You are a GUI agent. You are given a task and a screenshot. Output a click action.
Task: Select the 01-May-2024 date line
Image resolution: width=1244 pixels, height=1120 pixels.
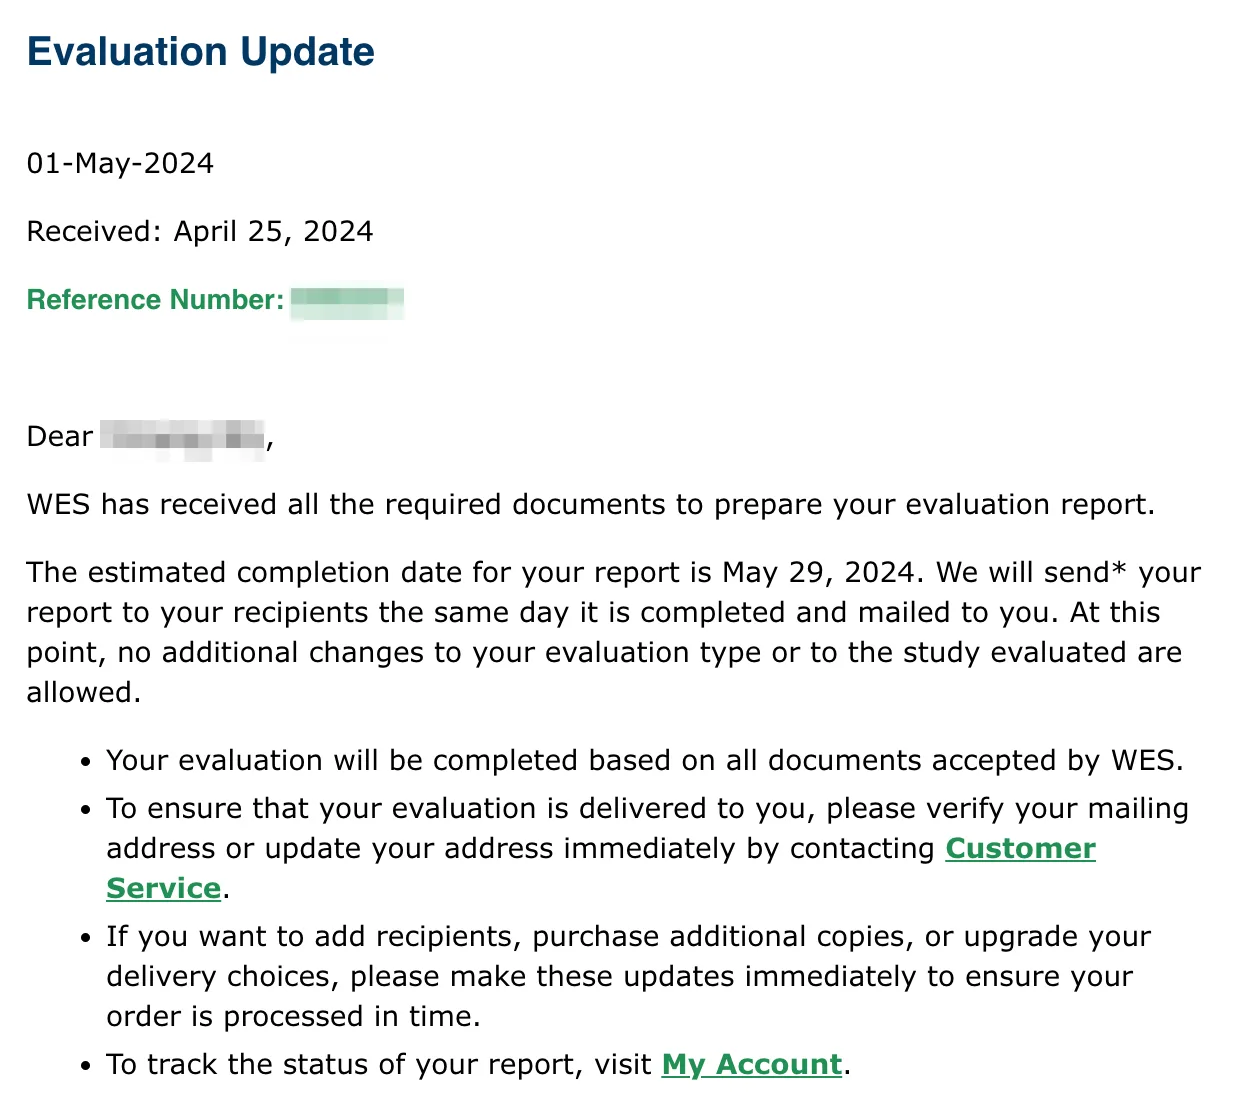[120, 164]
